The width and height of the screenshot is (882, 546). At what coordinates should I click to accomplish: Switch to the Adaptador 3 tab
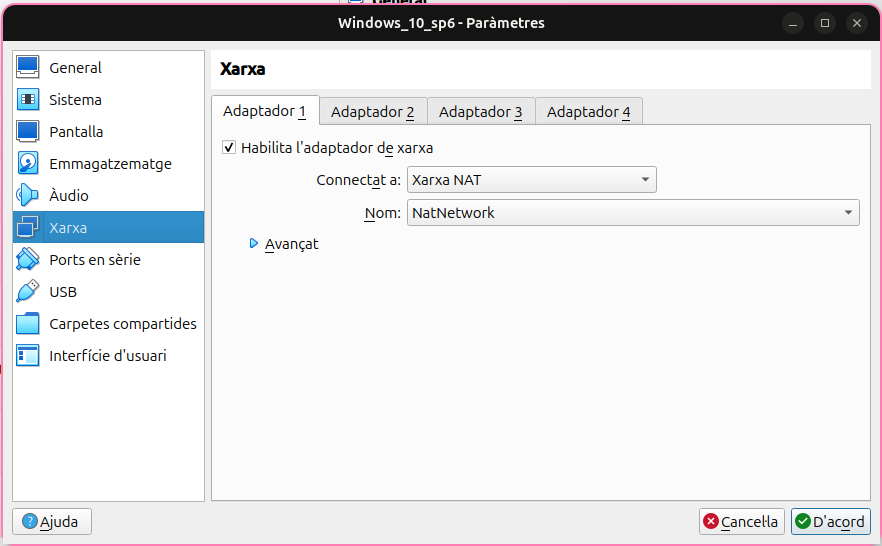[480, 112]
